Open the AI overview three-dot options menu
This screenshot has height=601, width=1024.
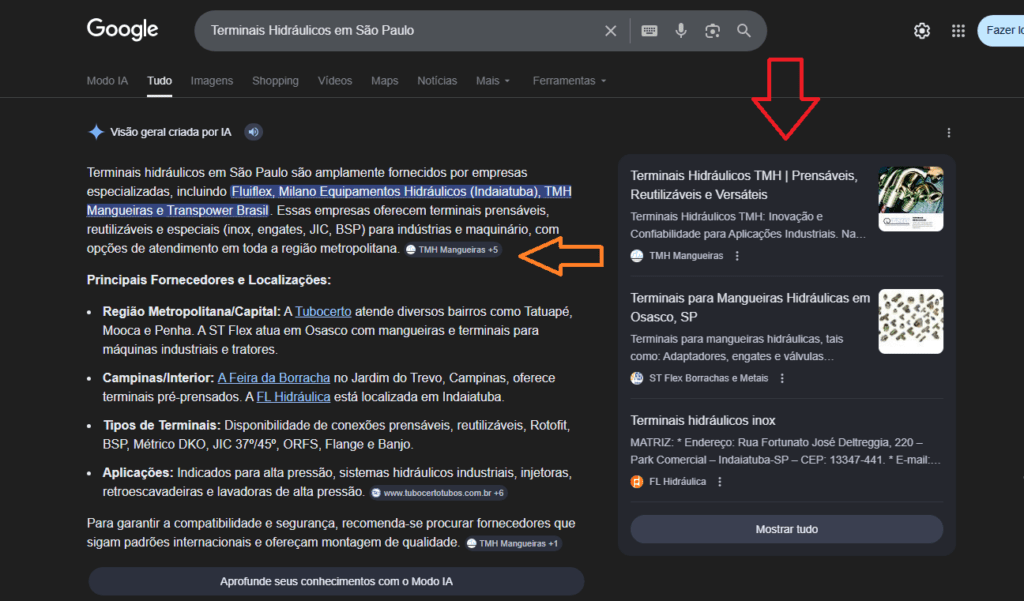coord(948,132)
